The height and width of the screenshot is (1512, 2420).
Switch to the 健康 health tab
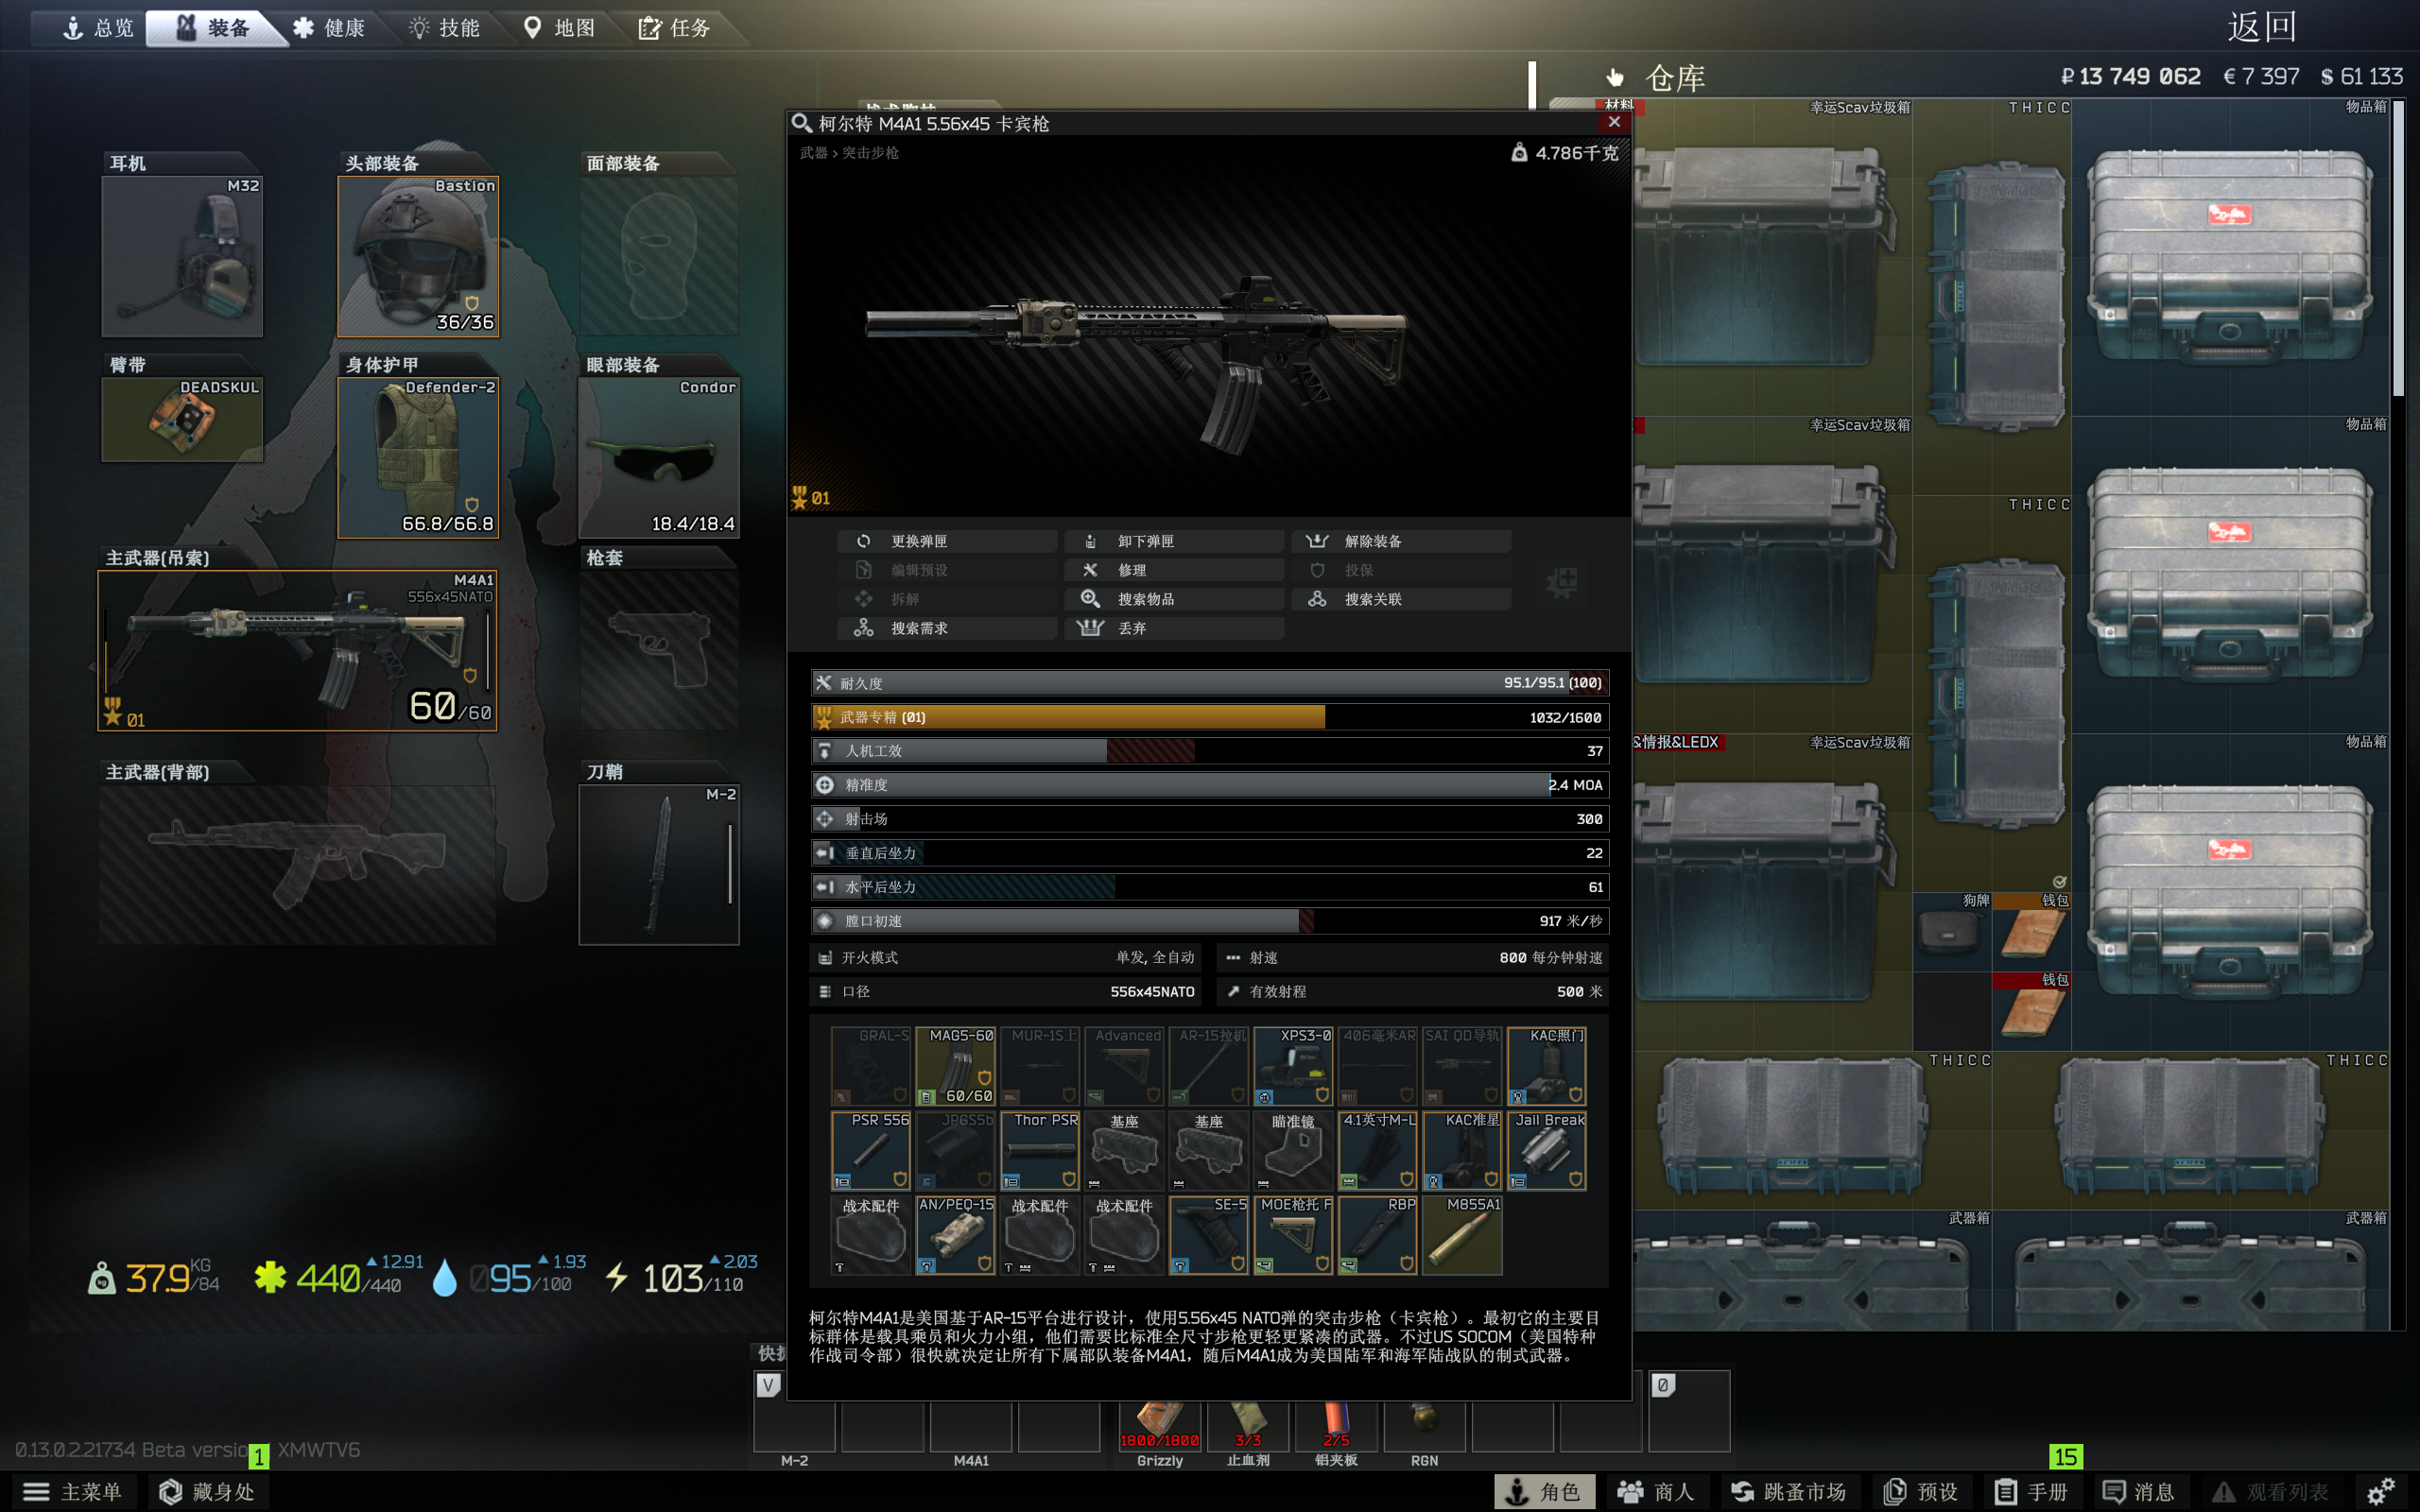(329, 28)
